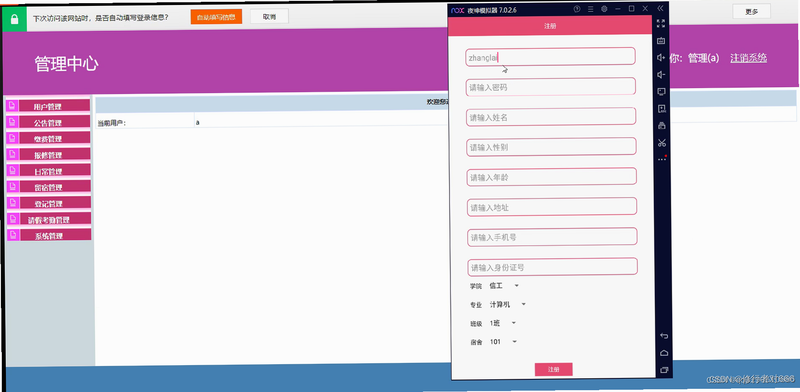Open 用户管理 in the admin sidebar

pyautogui.click(x=48, y=106)
